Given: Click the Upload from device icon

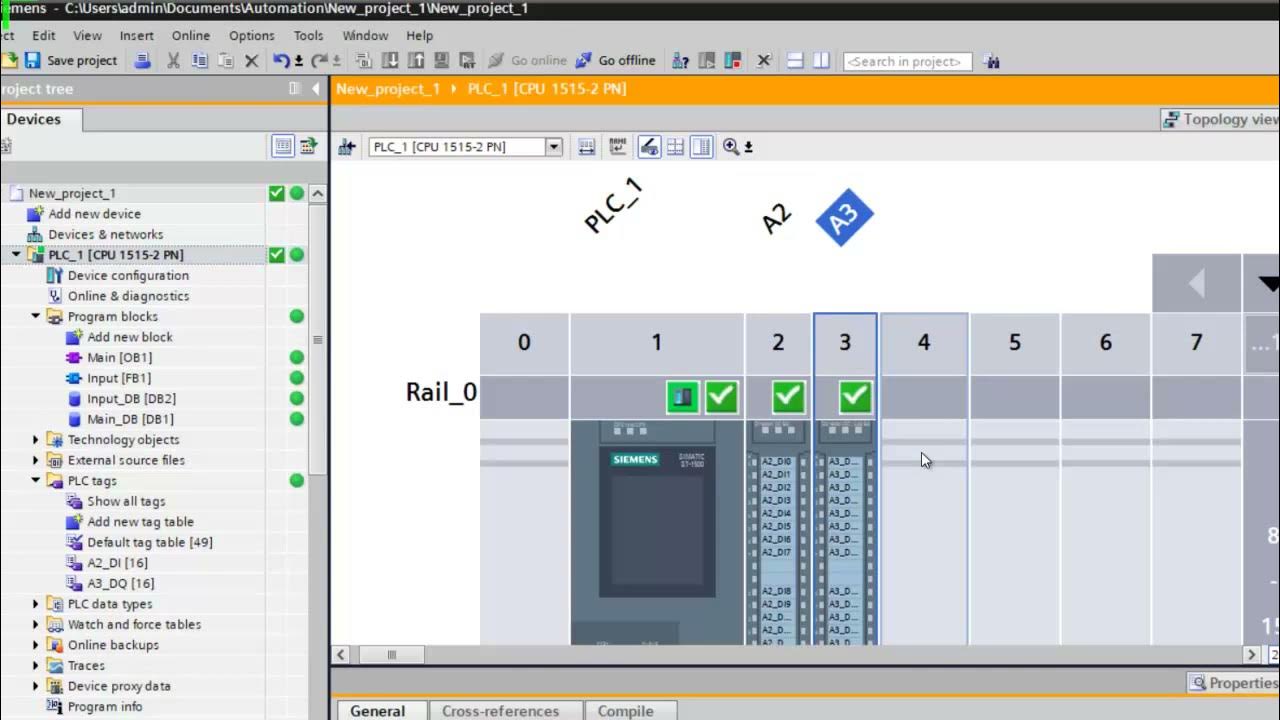Looking at the screenshot, I should click(x=415, y=61).
